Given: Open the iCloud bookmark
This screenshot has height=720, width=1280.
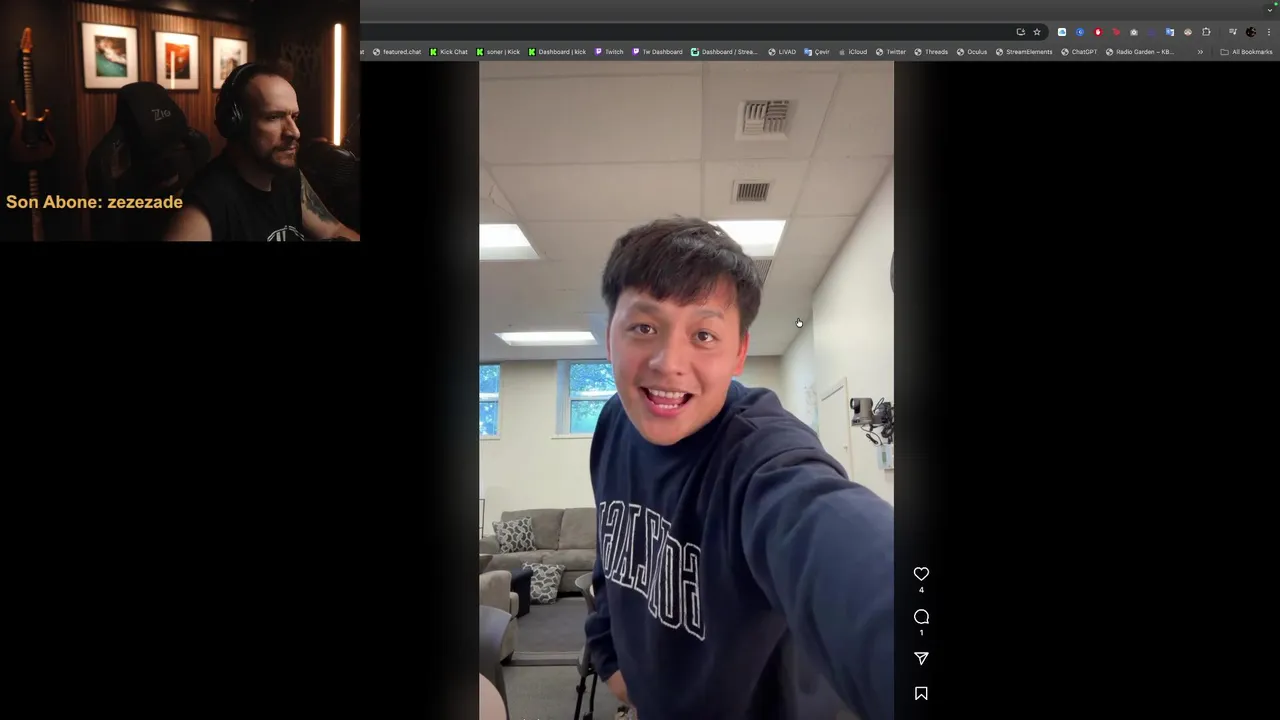Looking at the screenshot, I should coord(853,52).
